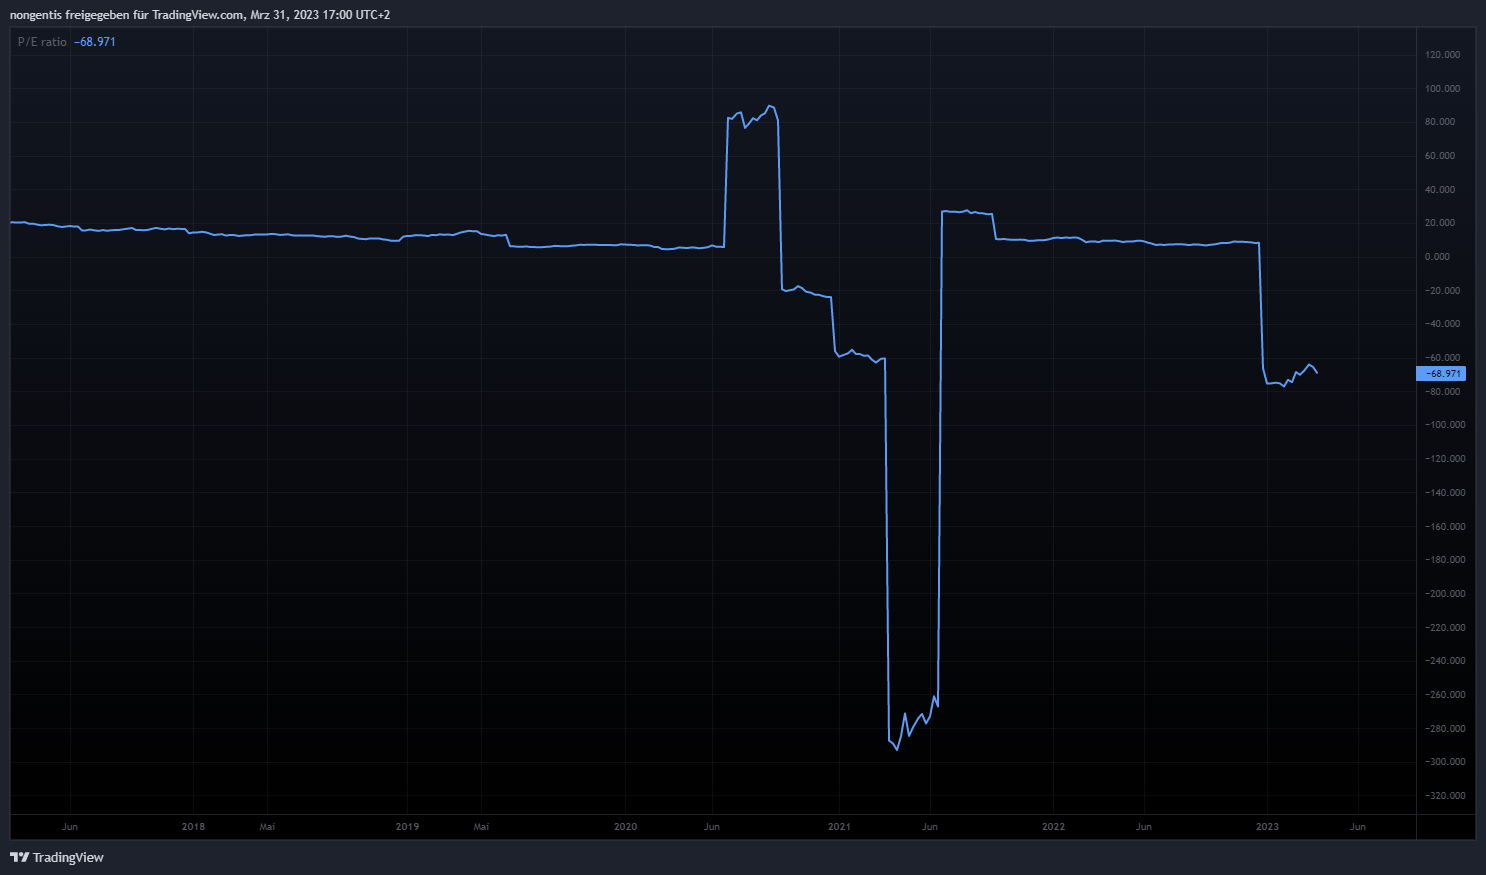The image size is (1486, 875).
Task: Click the -68.971 value in the legend
Action: [95, 42]
